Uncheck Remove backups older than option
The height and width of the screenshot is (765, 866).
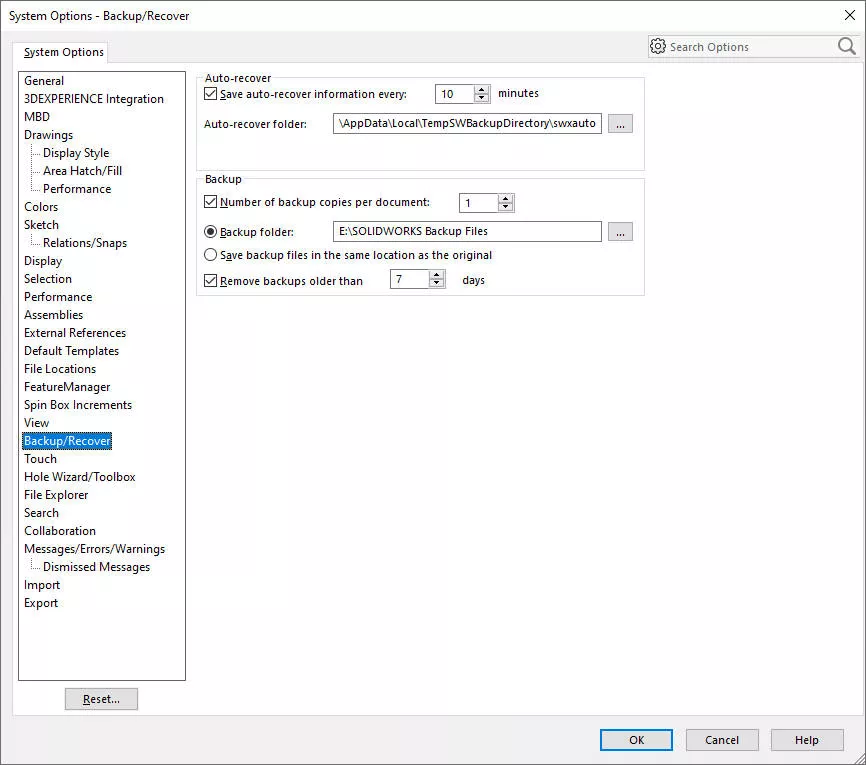[209, 278]
